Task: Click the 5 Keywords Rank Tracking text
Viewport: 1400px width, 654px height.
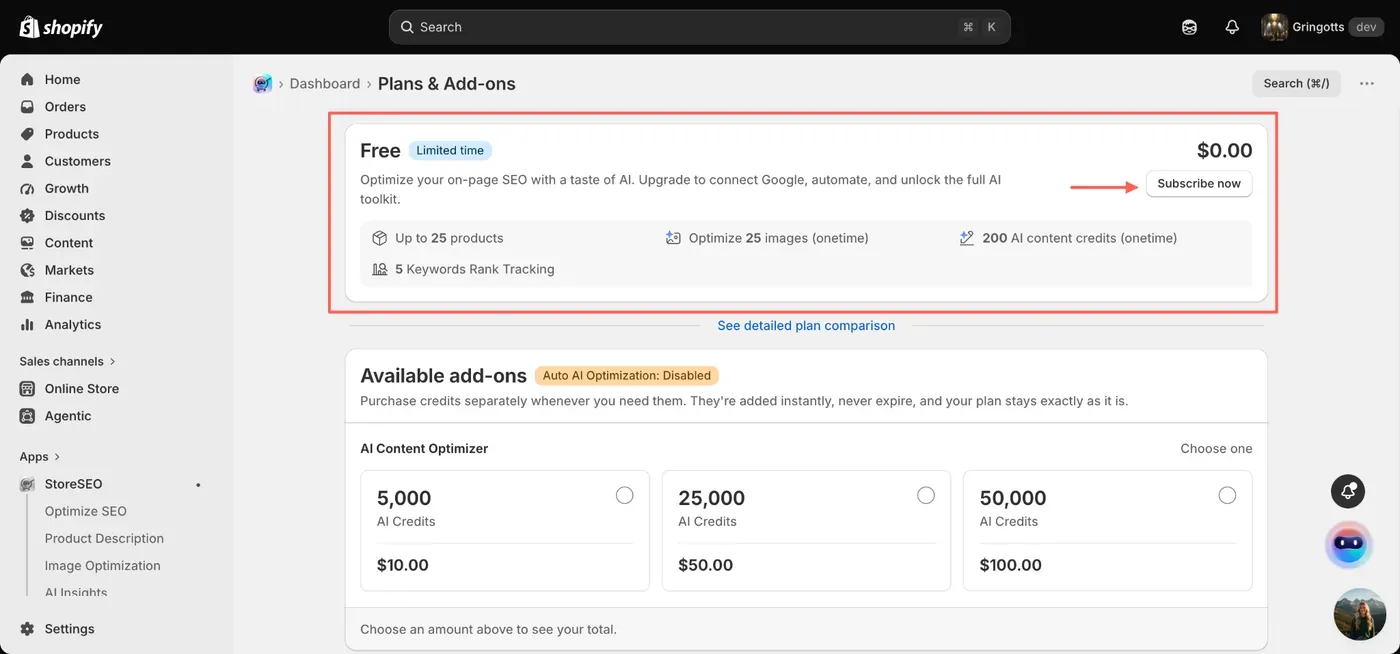Action: pos(474,269)
